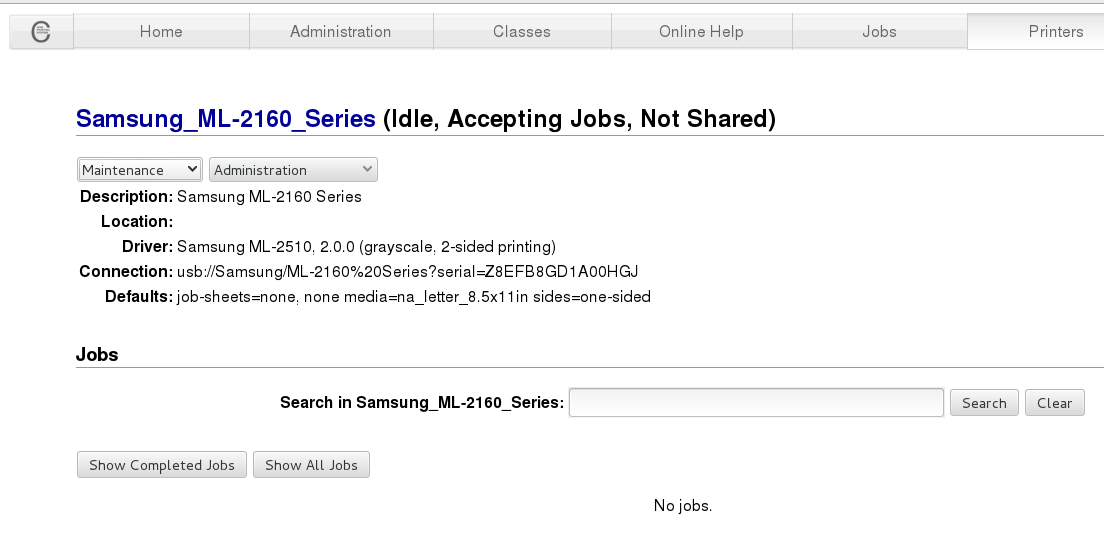Go to the Administration navigation tab
1104x539 pixels.
tap(340, 32)
